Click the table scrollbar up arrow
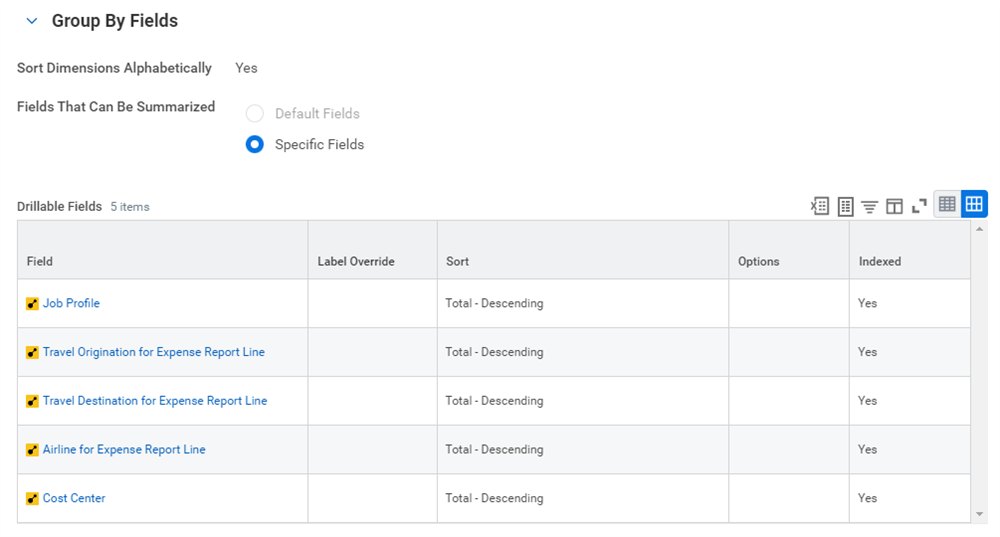 (980, 228)
